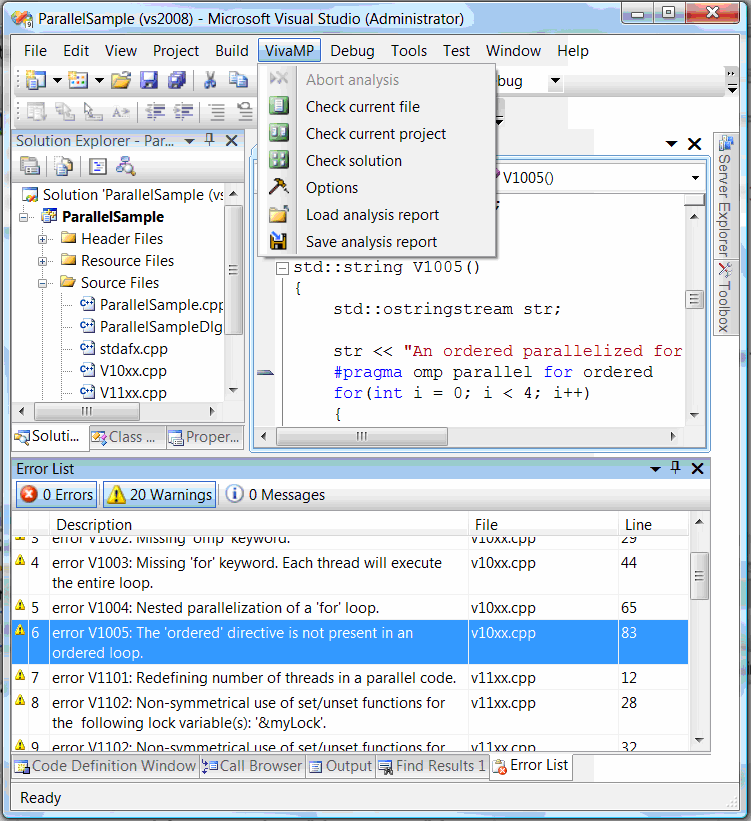Switch to the Call Browser tab
The image size is (751, 821).
pyautogui.click(x=252, y=766)
